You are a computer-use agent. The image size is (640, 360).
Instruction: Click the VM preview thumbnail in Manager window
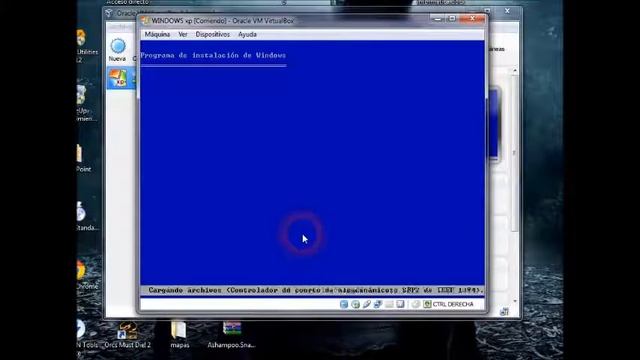pos(494,124)
